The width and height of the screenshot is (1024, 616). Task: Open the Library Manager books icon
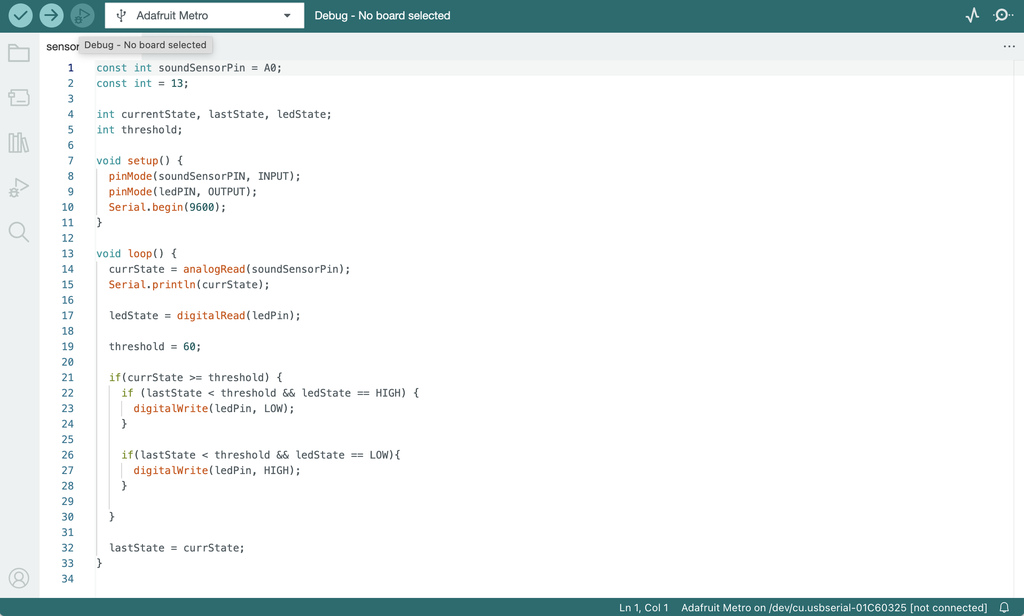19,142
